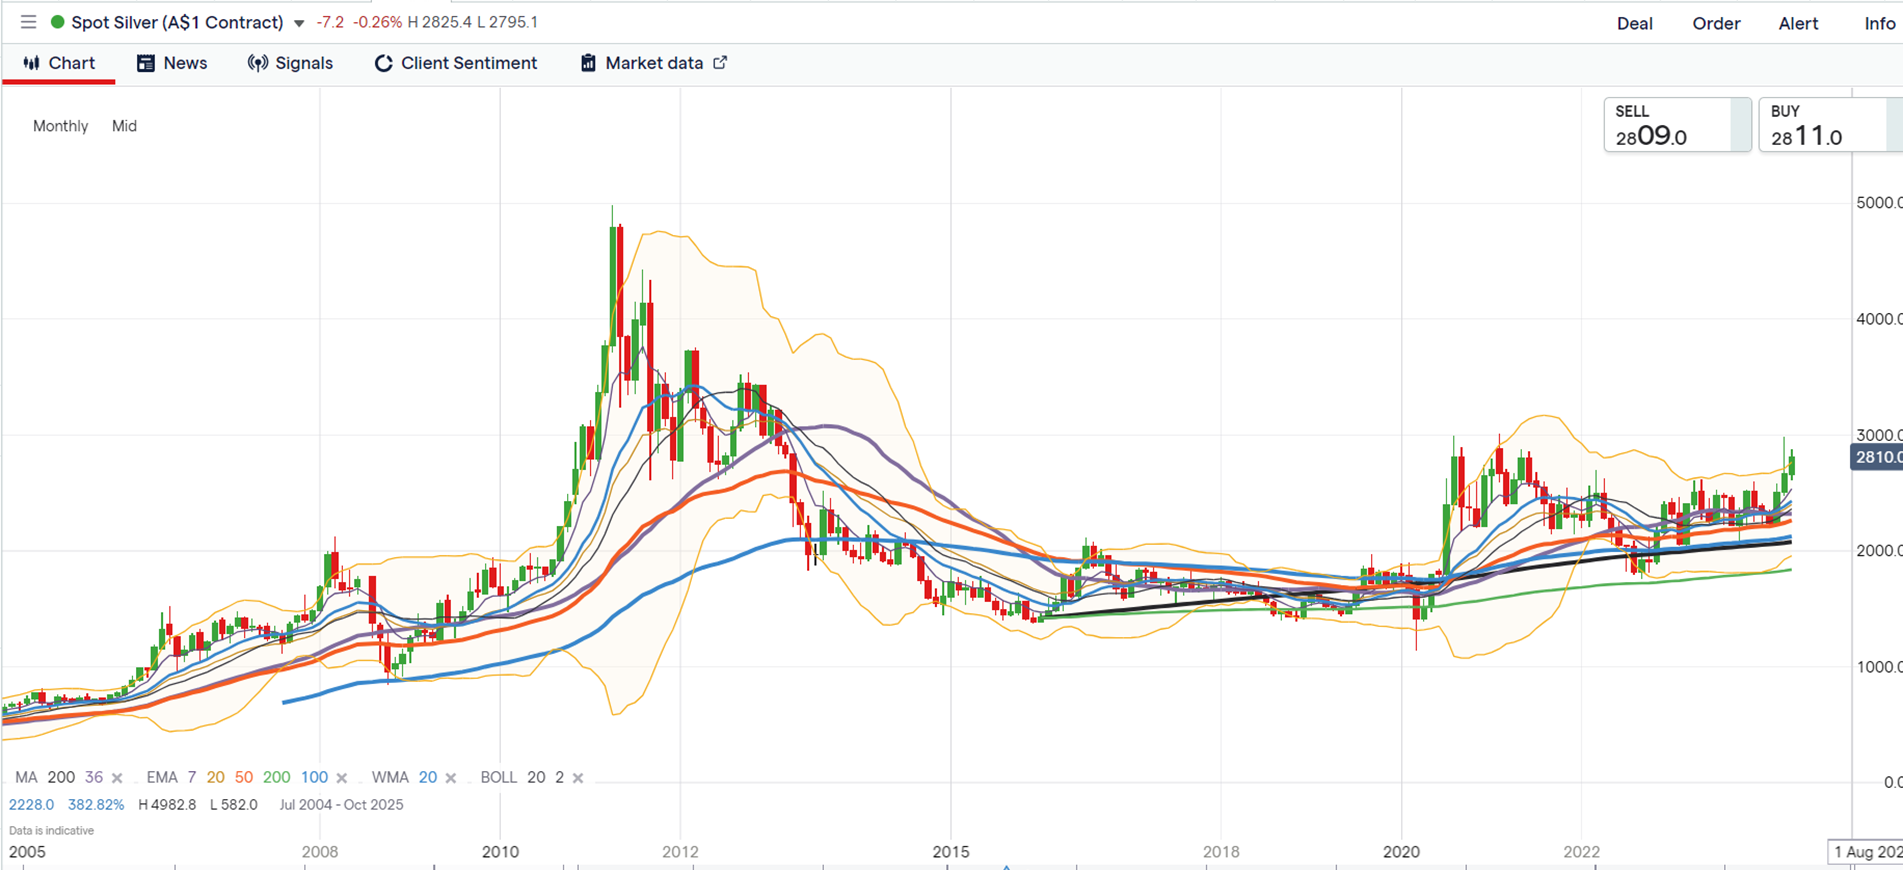Select the red EMA 50 period value

[x=244, y=777]
